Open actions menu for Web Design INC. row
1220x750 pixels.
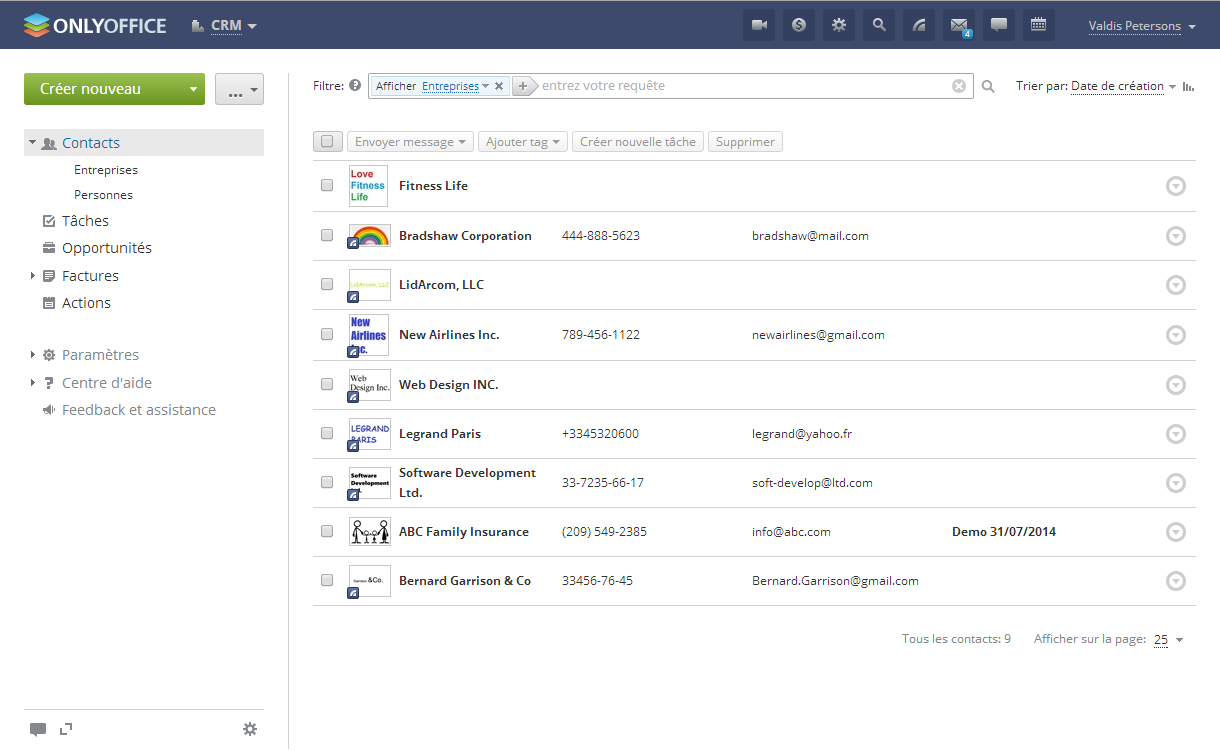point(1176,385)
